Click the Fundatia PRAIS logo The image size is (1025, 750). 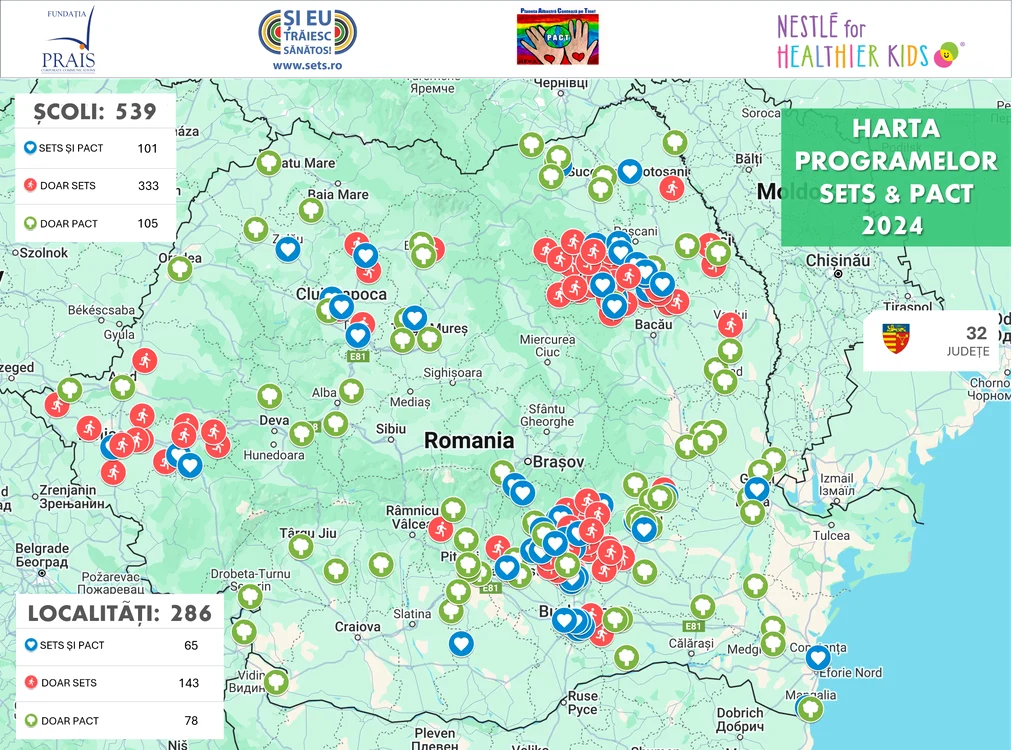tap(69, 39)
